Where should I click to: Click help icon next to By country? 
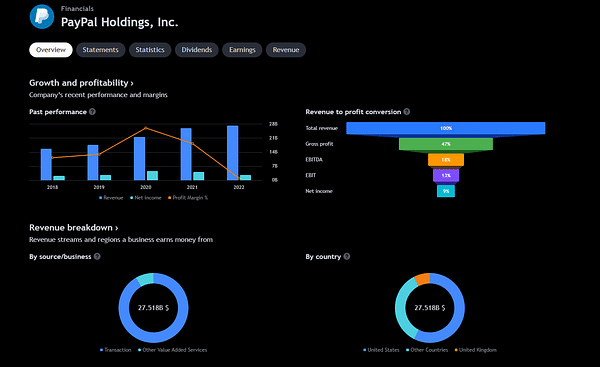point(347,256)
